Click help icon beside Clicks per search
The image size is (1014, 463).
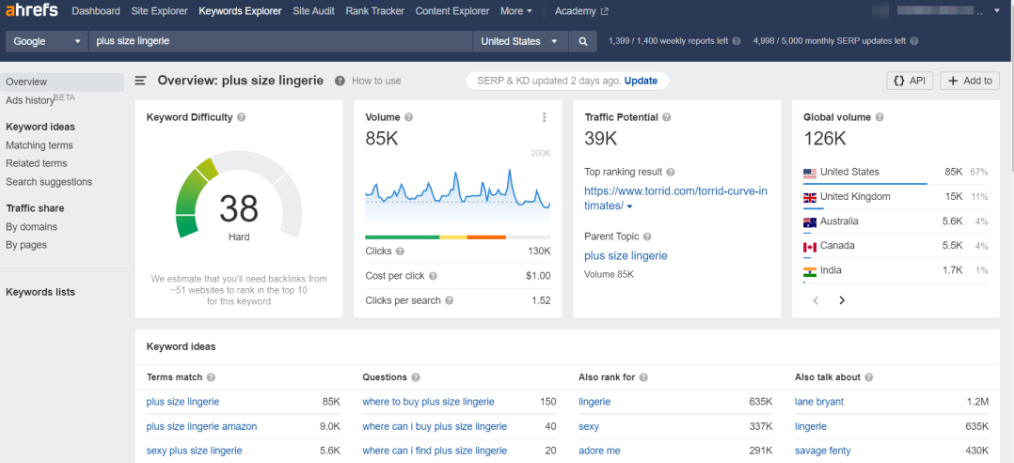pos(449,301)
